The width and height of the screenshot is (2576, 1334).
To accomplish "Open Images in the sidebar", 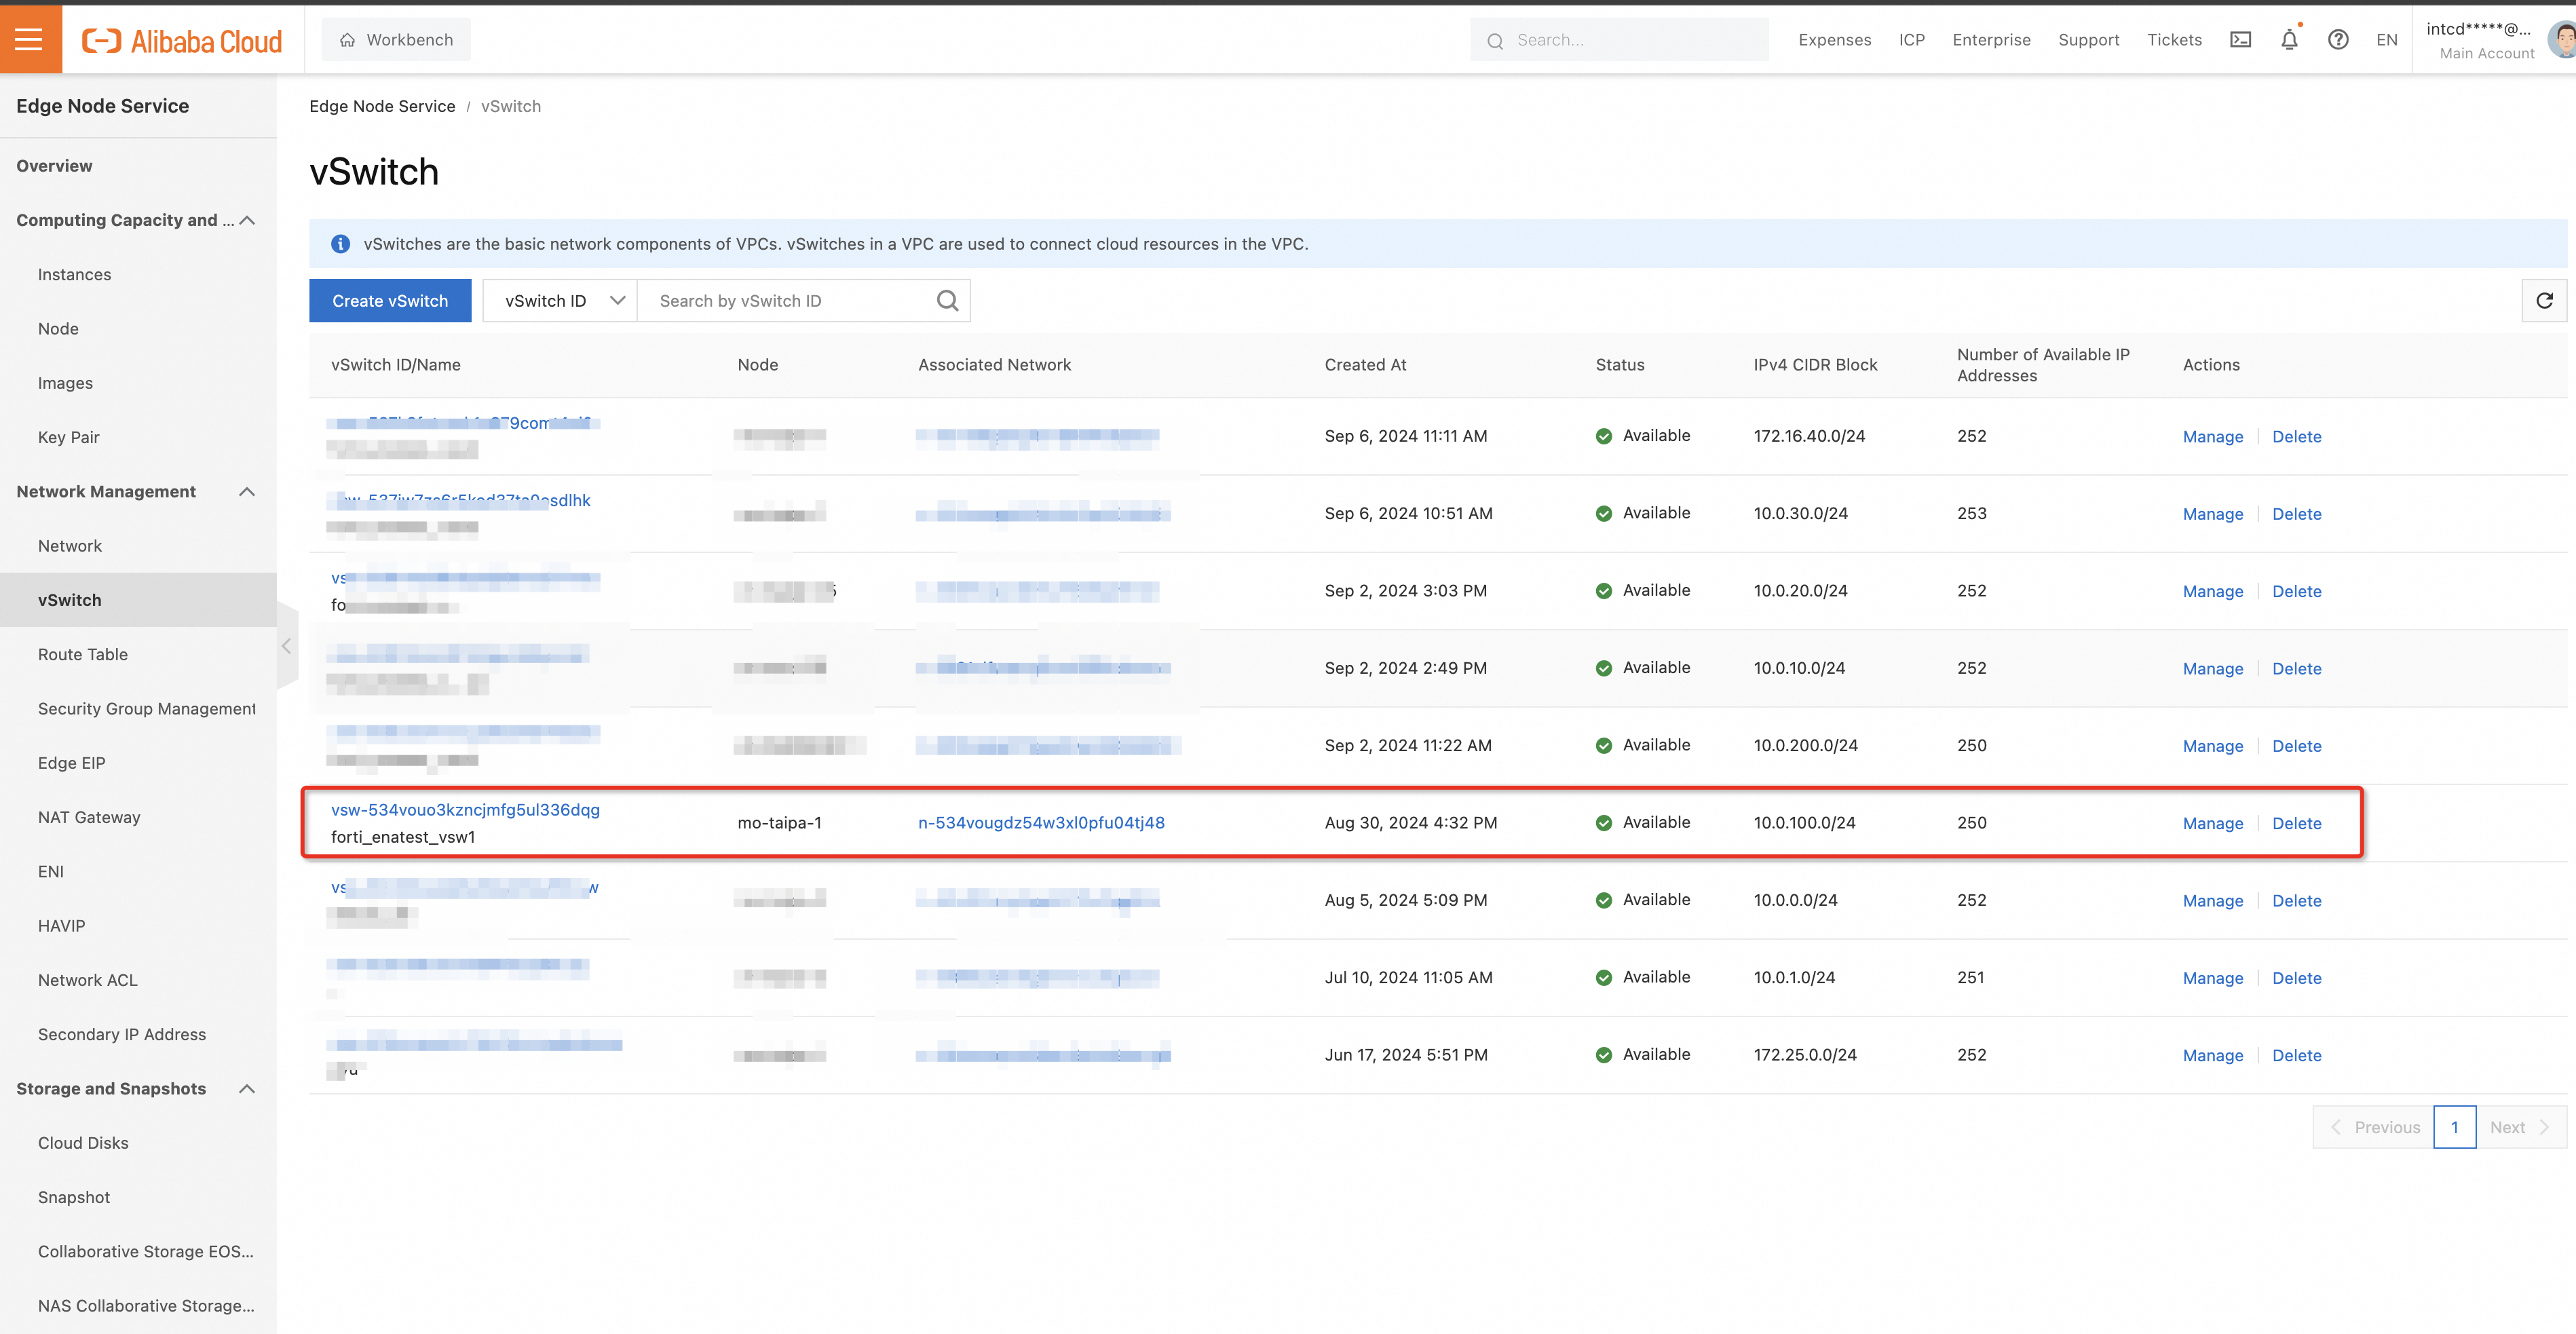I will point(65,383).
